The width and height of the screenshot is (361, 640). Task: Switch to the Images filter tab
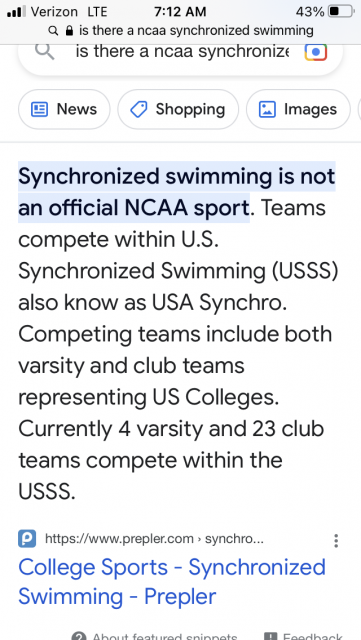point(298,109)
